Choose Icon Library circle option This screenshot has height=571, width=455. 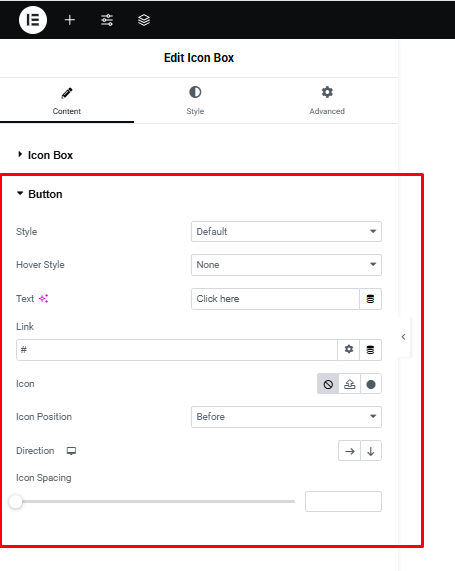[x=371, y=384]
